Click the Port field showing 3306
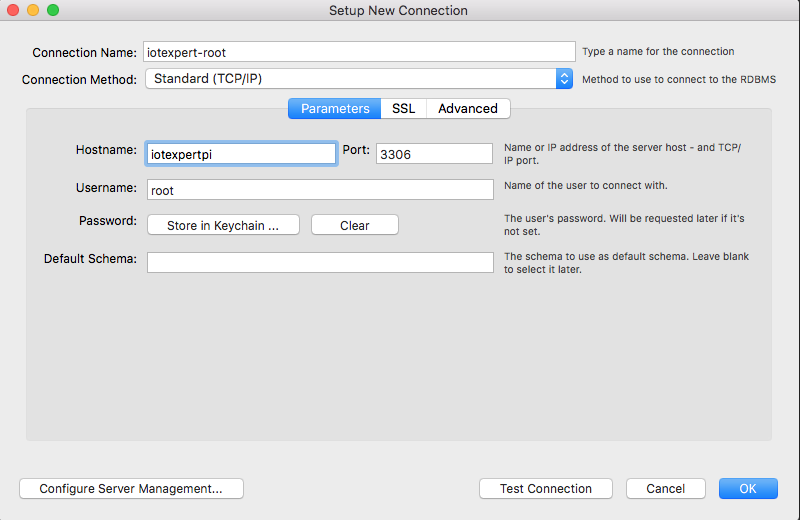Image resolution: width=800 pixels, height=520 pixels. (x=434, y=154)
